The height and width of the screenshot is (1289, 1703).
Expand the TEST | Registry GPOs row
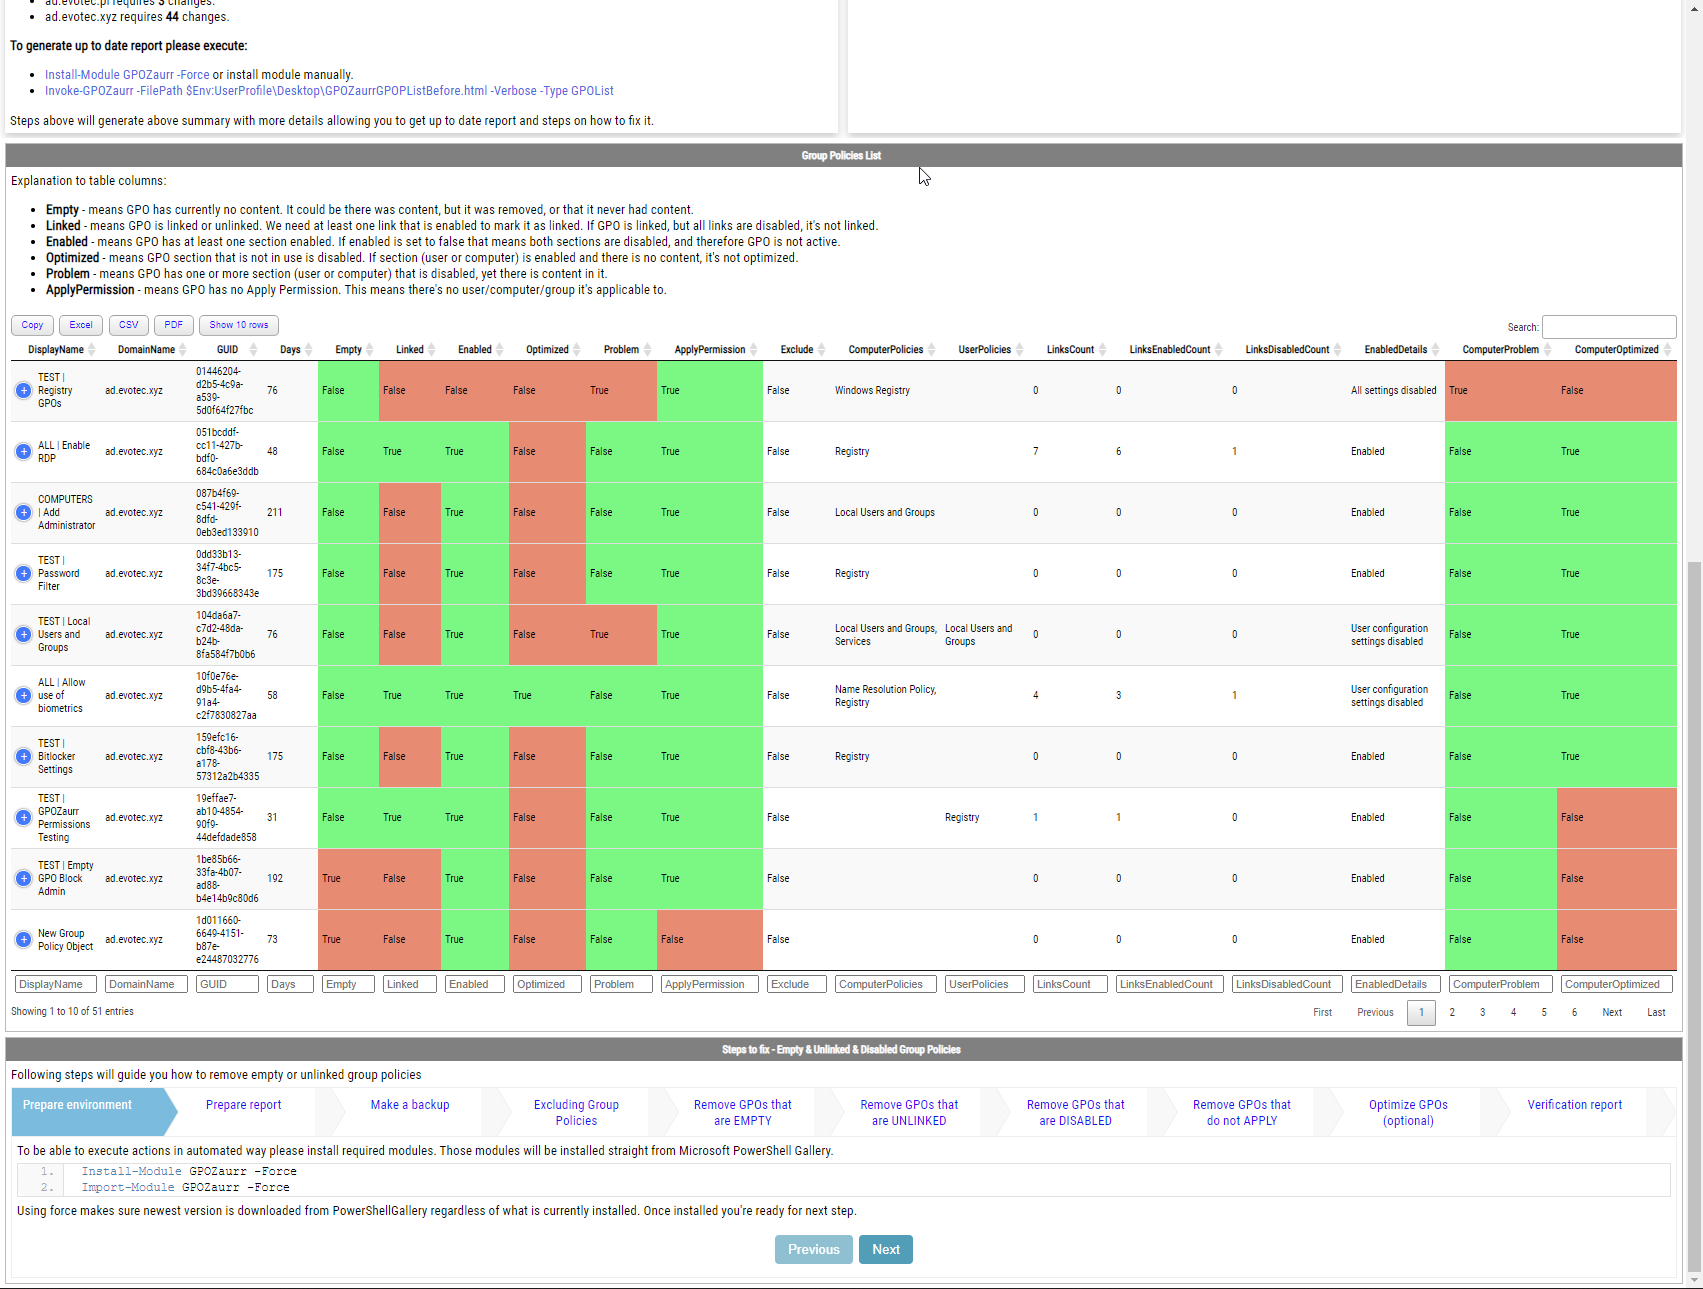click(23, 391)
